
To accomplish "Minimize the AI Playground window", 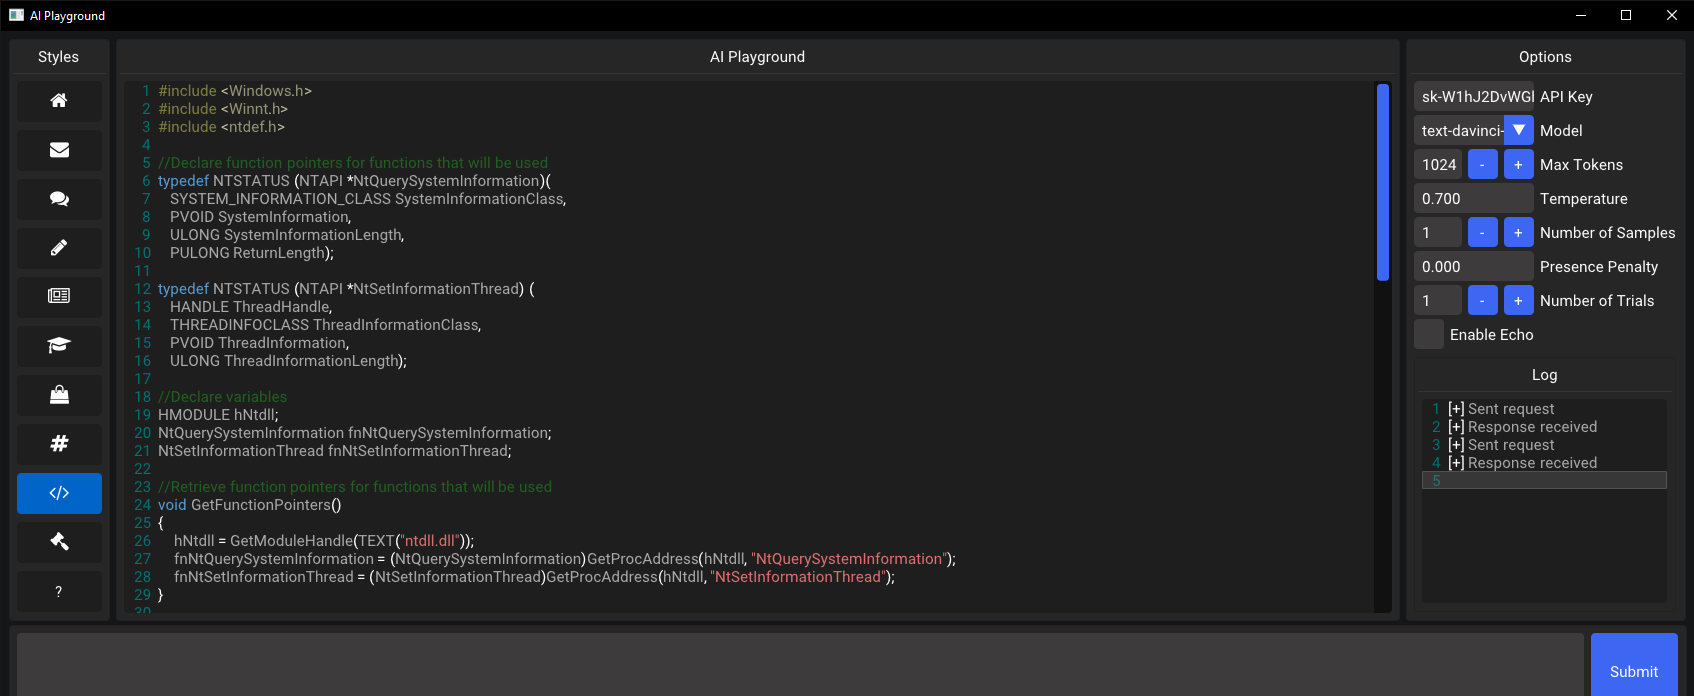I will point(1581,15).
